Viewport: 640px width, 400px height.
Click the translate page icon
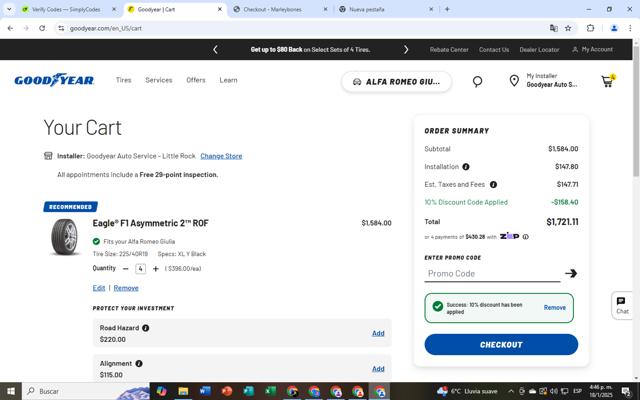point(553,28)
